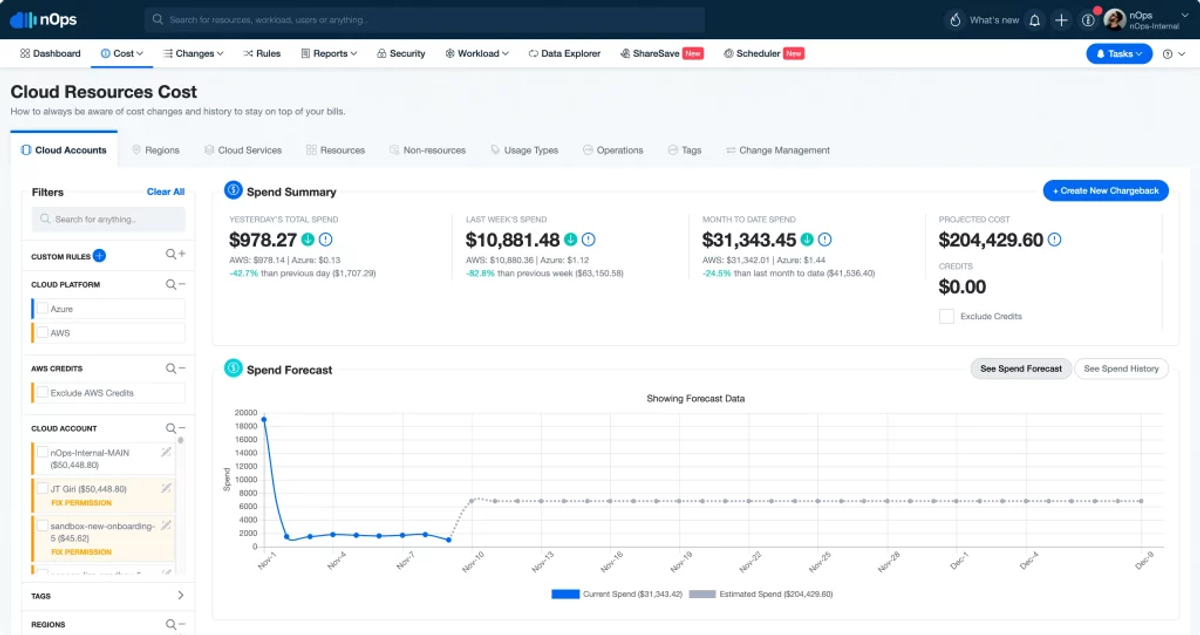Screen dimensions: 1200x635
Task: Open the Security menu item
Action: tap(401, 54)
